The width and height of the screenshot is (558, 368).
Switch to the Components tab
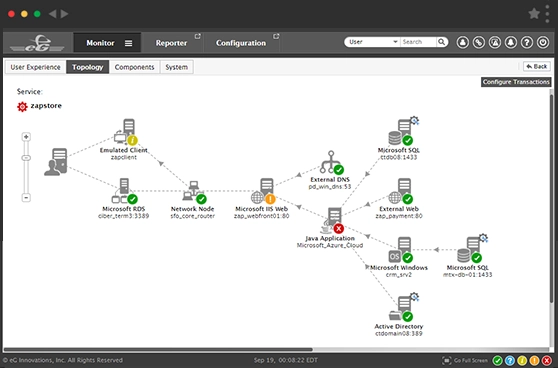(x=135, y=67)
